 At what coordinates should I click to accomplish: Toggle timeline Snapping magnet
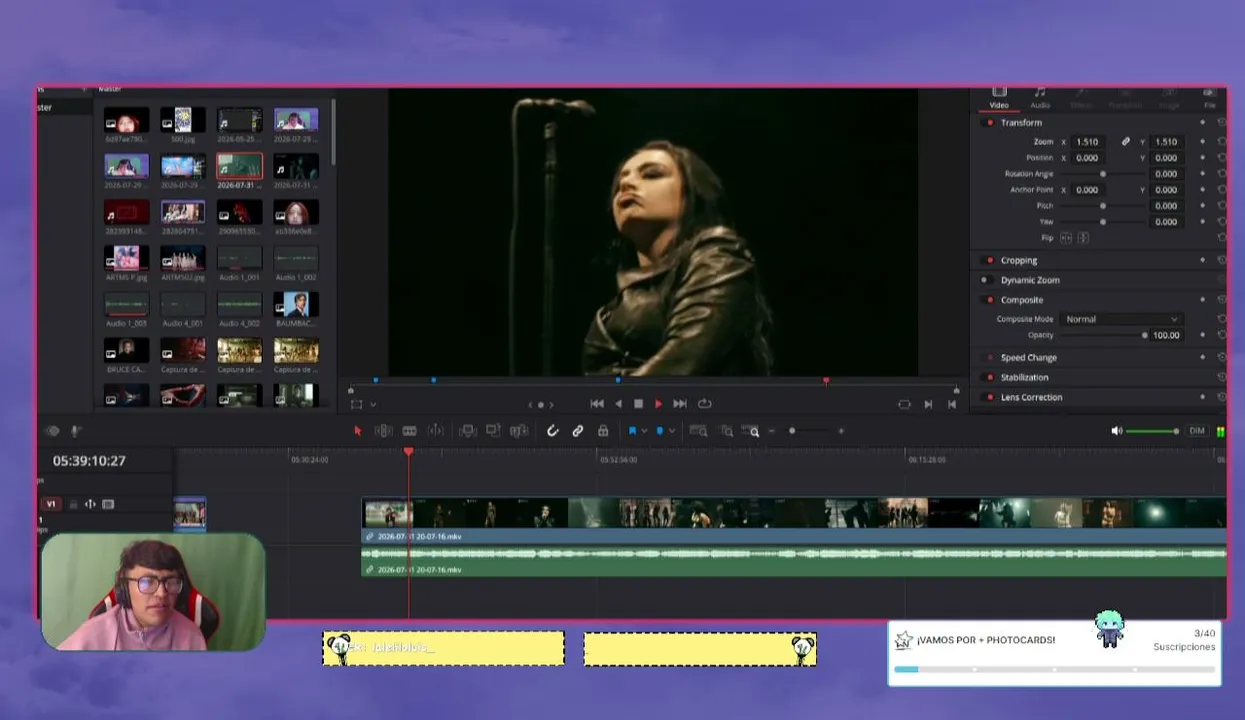click(552, 431)
